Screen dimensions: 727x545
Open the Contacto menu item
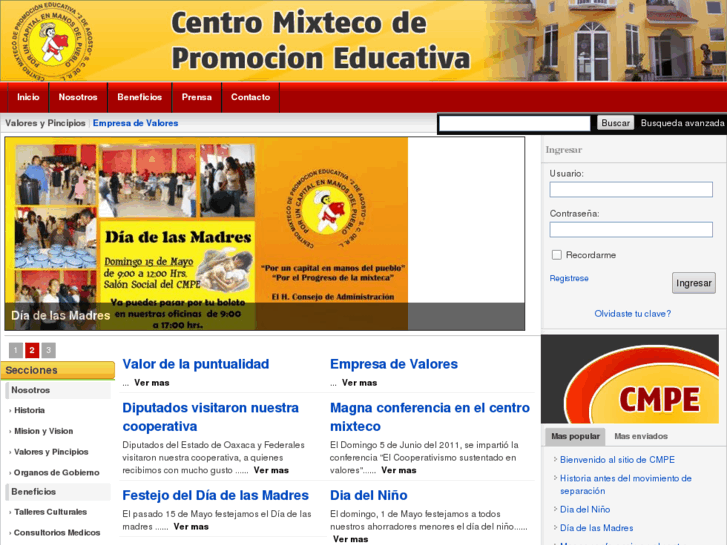(250, 97)
